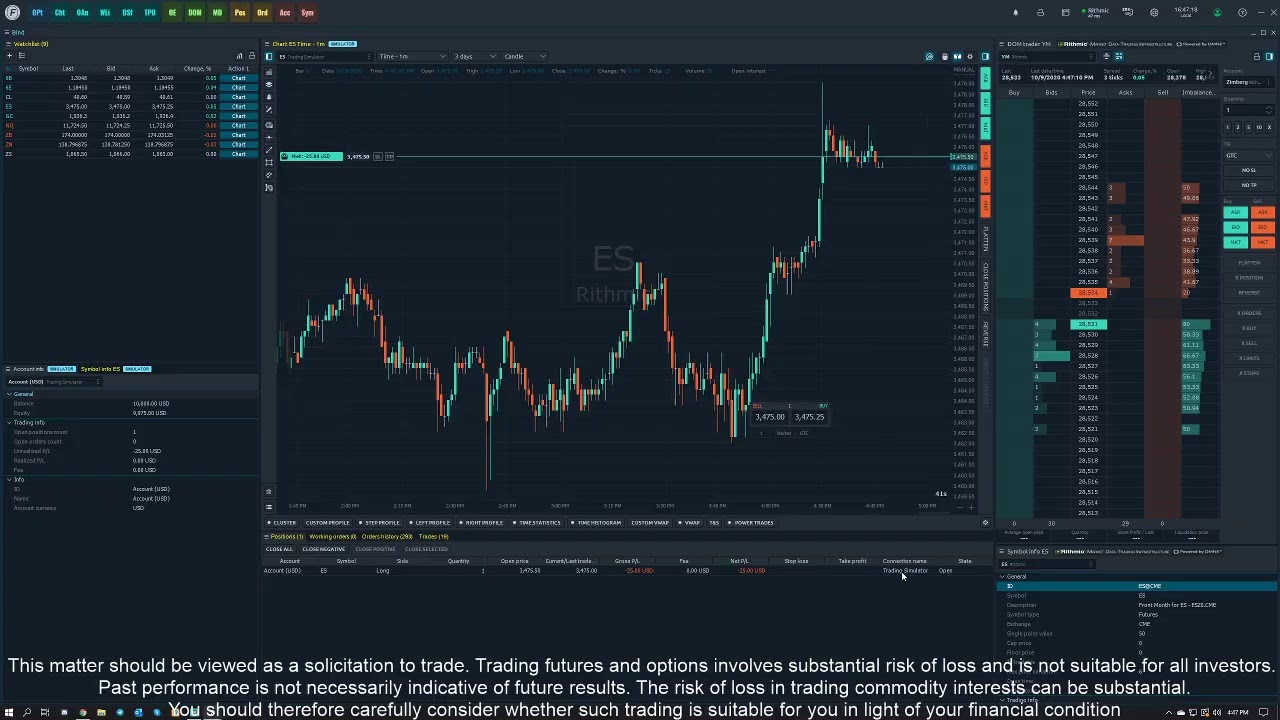Switch to the Trades (19) tab
The width and height of the screenshot is (1280, 720).
pos(432,537)
